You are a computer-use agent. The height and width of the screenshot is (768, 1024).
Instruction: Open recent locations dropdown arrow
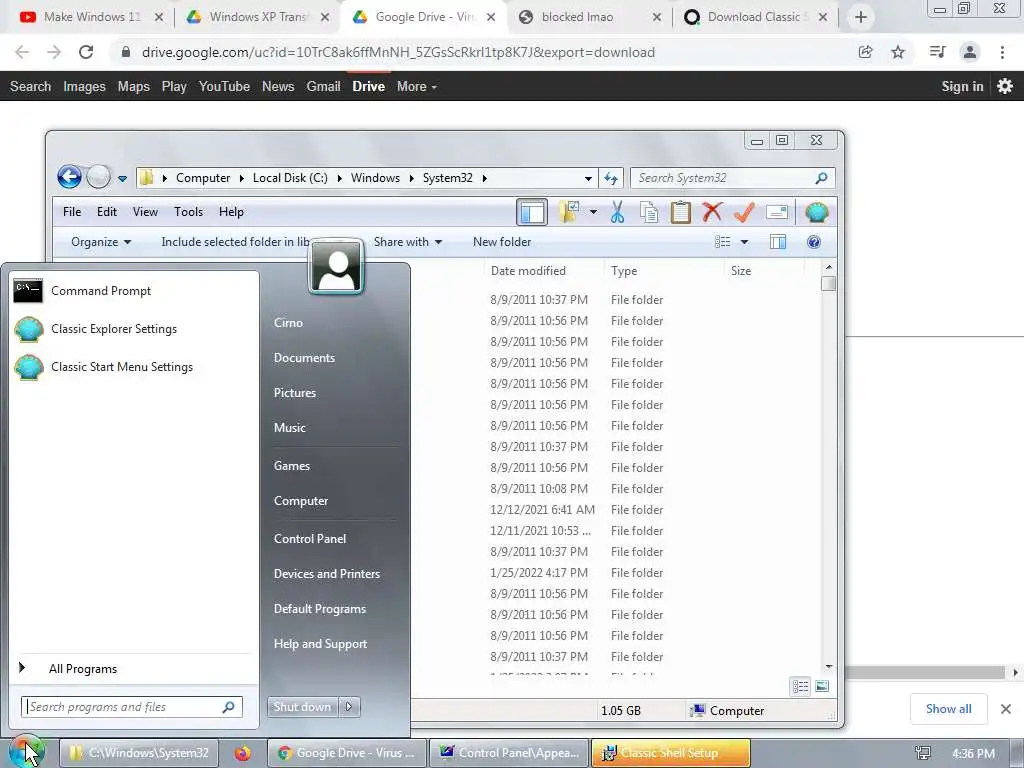[122, 178]
